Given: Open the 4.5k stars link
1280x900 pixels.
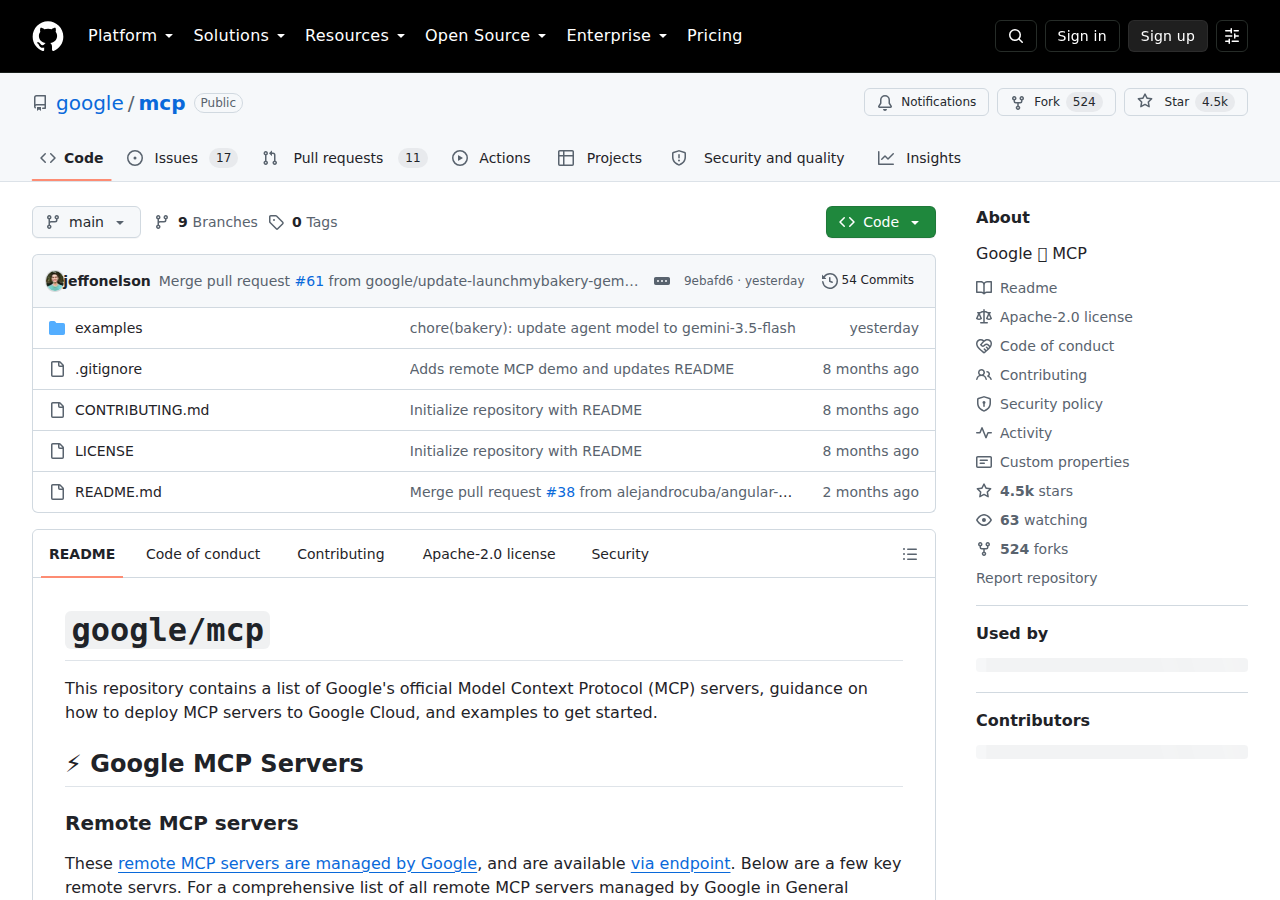Looking at the screenshot, I should point(1036,491).
